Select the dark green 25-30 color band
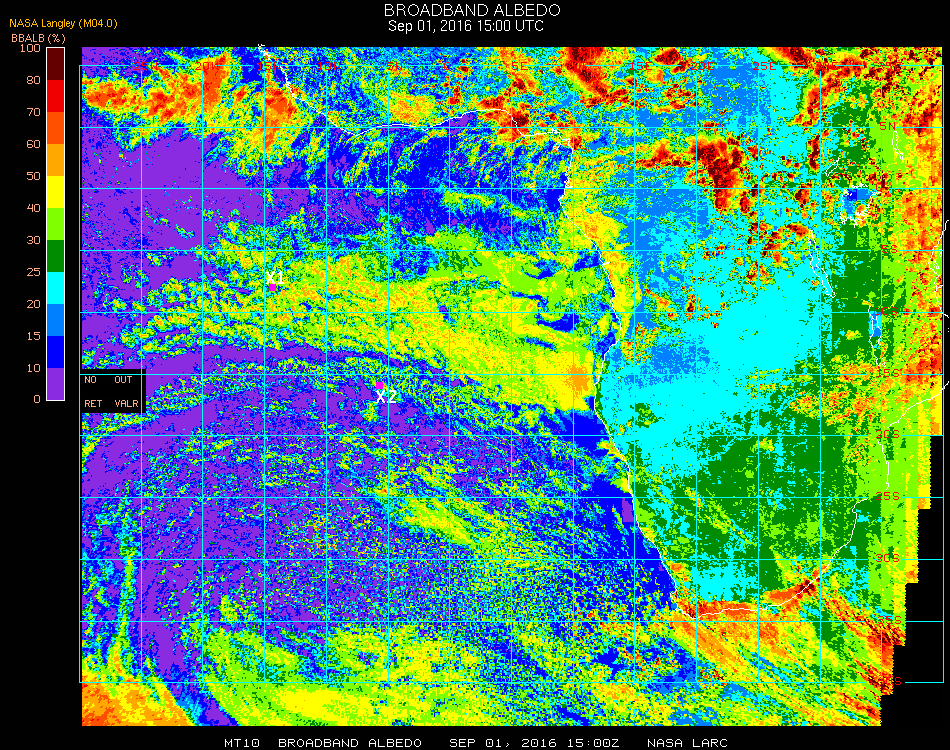 coord(56,256)
